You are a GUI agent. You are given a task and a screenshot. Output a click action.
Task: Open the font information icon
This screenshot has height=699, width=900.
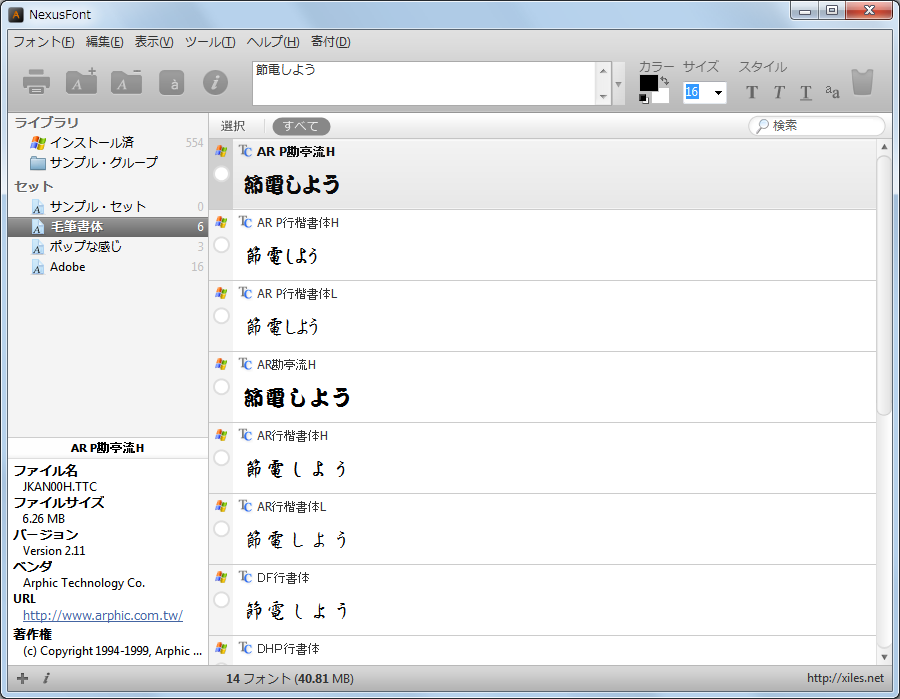point(215,83)
